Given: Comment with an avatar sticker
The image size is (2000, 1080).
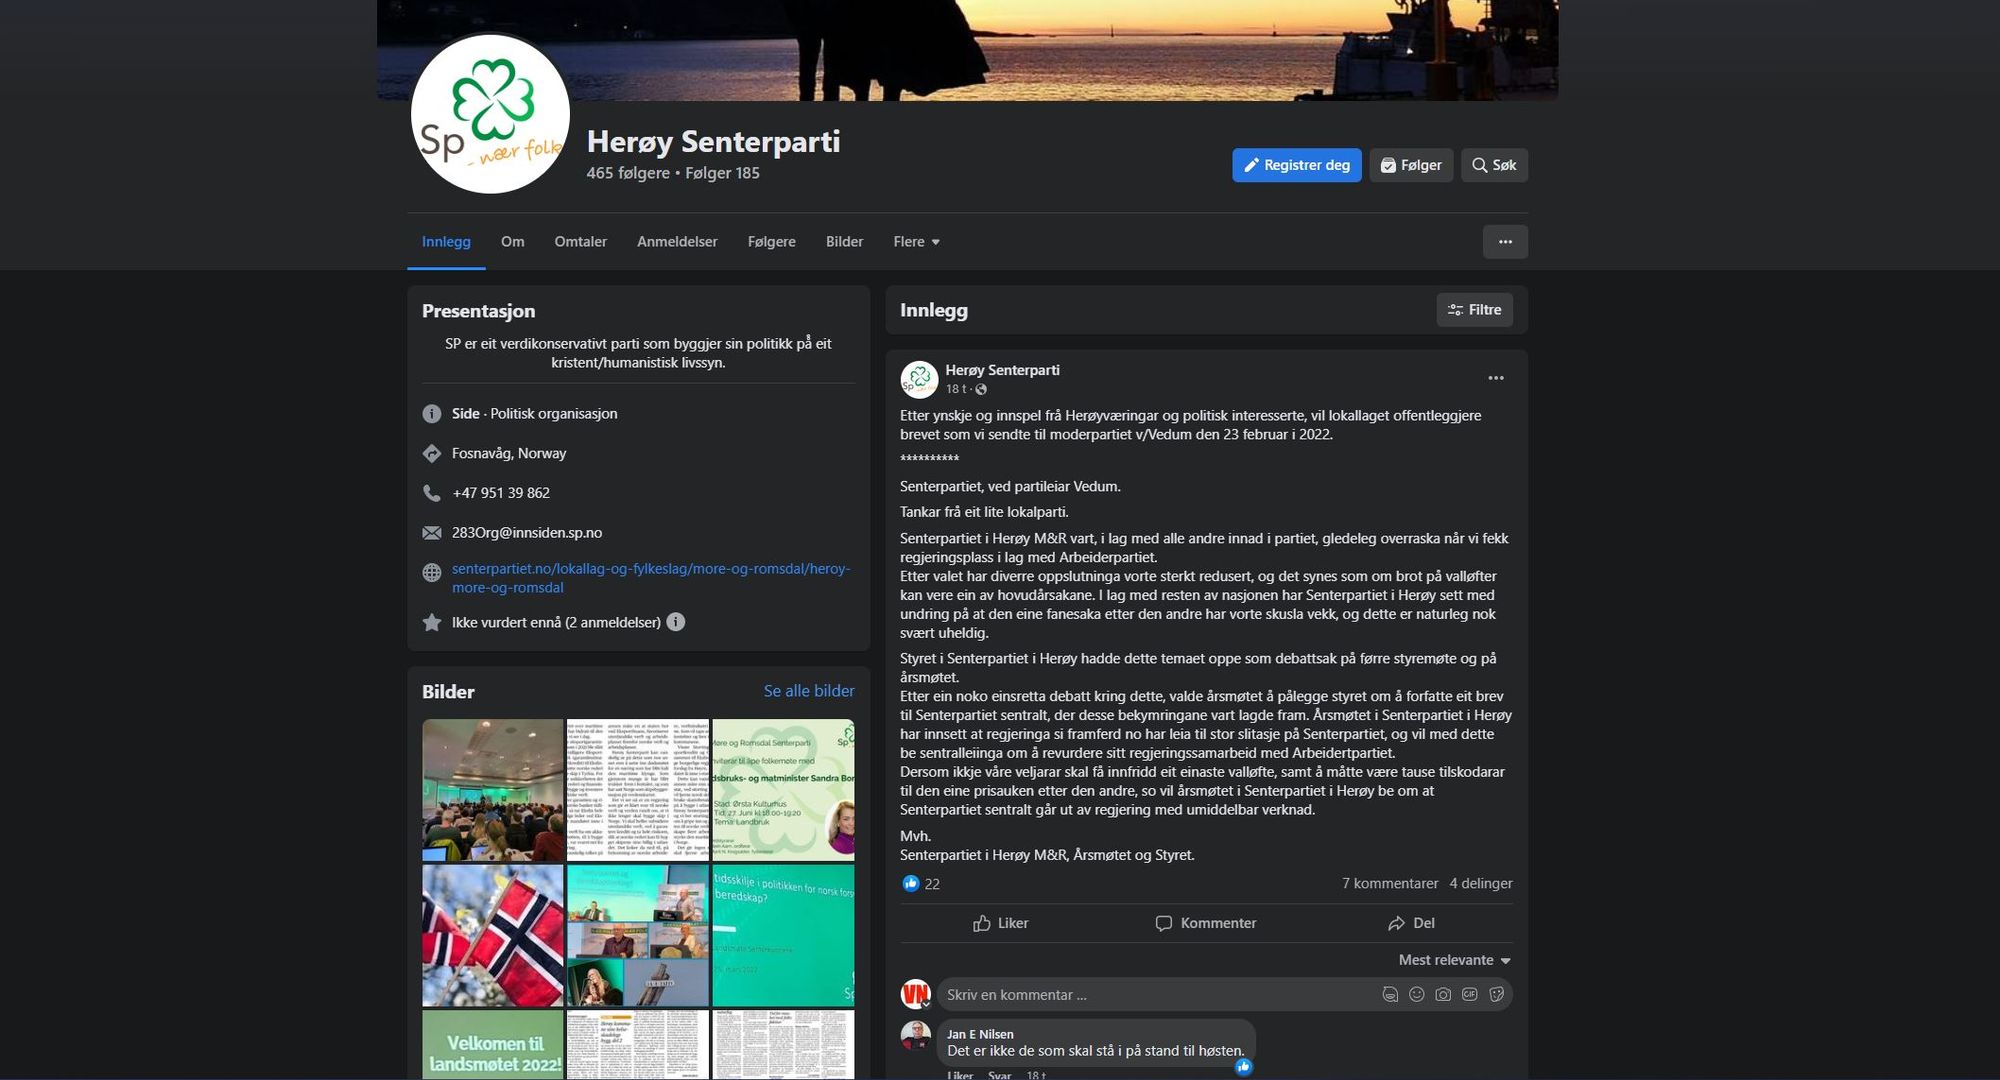Looking at the screenshot, I should pos(1389,994).
